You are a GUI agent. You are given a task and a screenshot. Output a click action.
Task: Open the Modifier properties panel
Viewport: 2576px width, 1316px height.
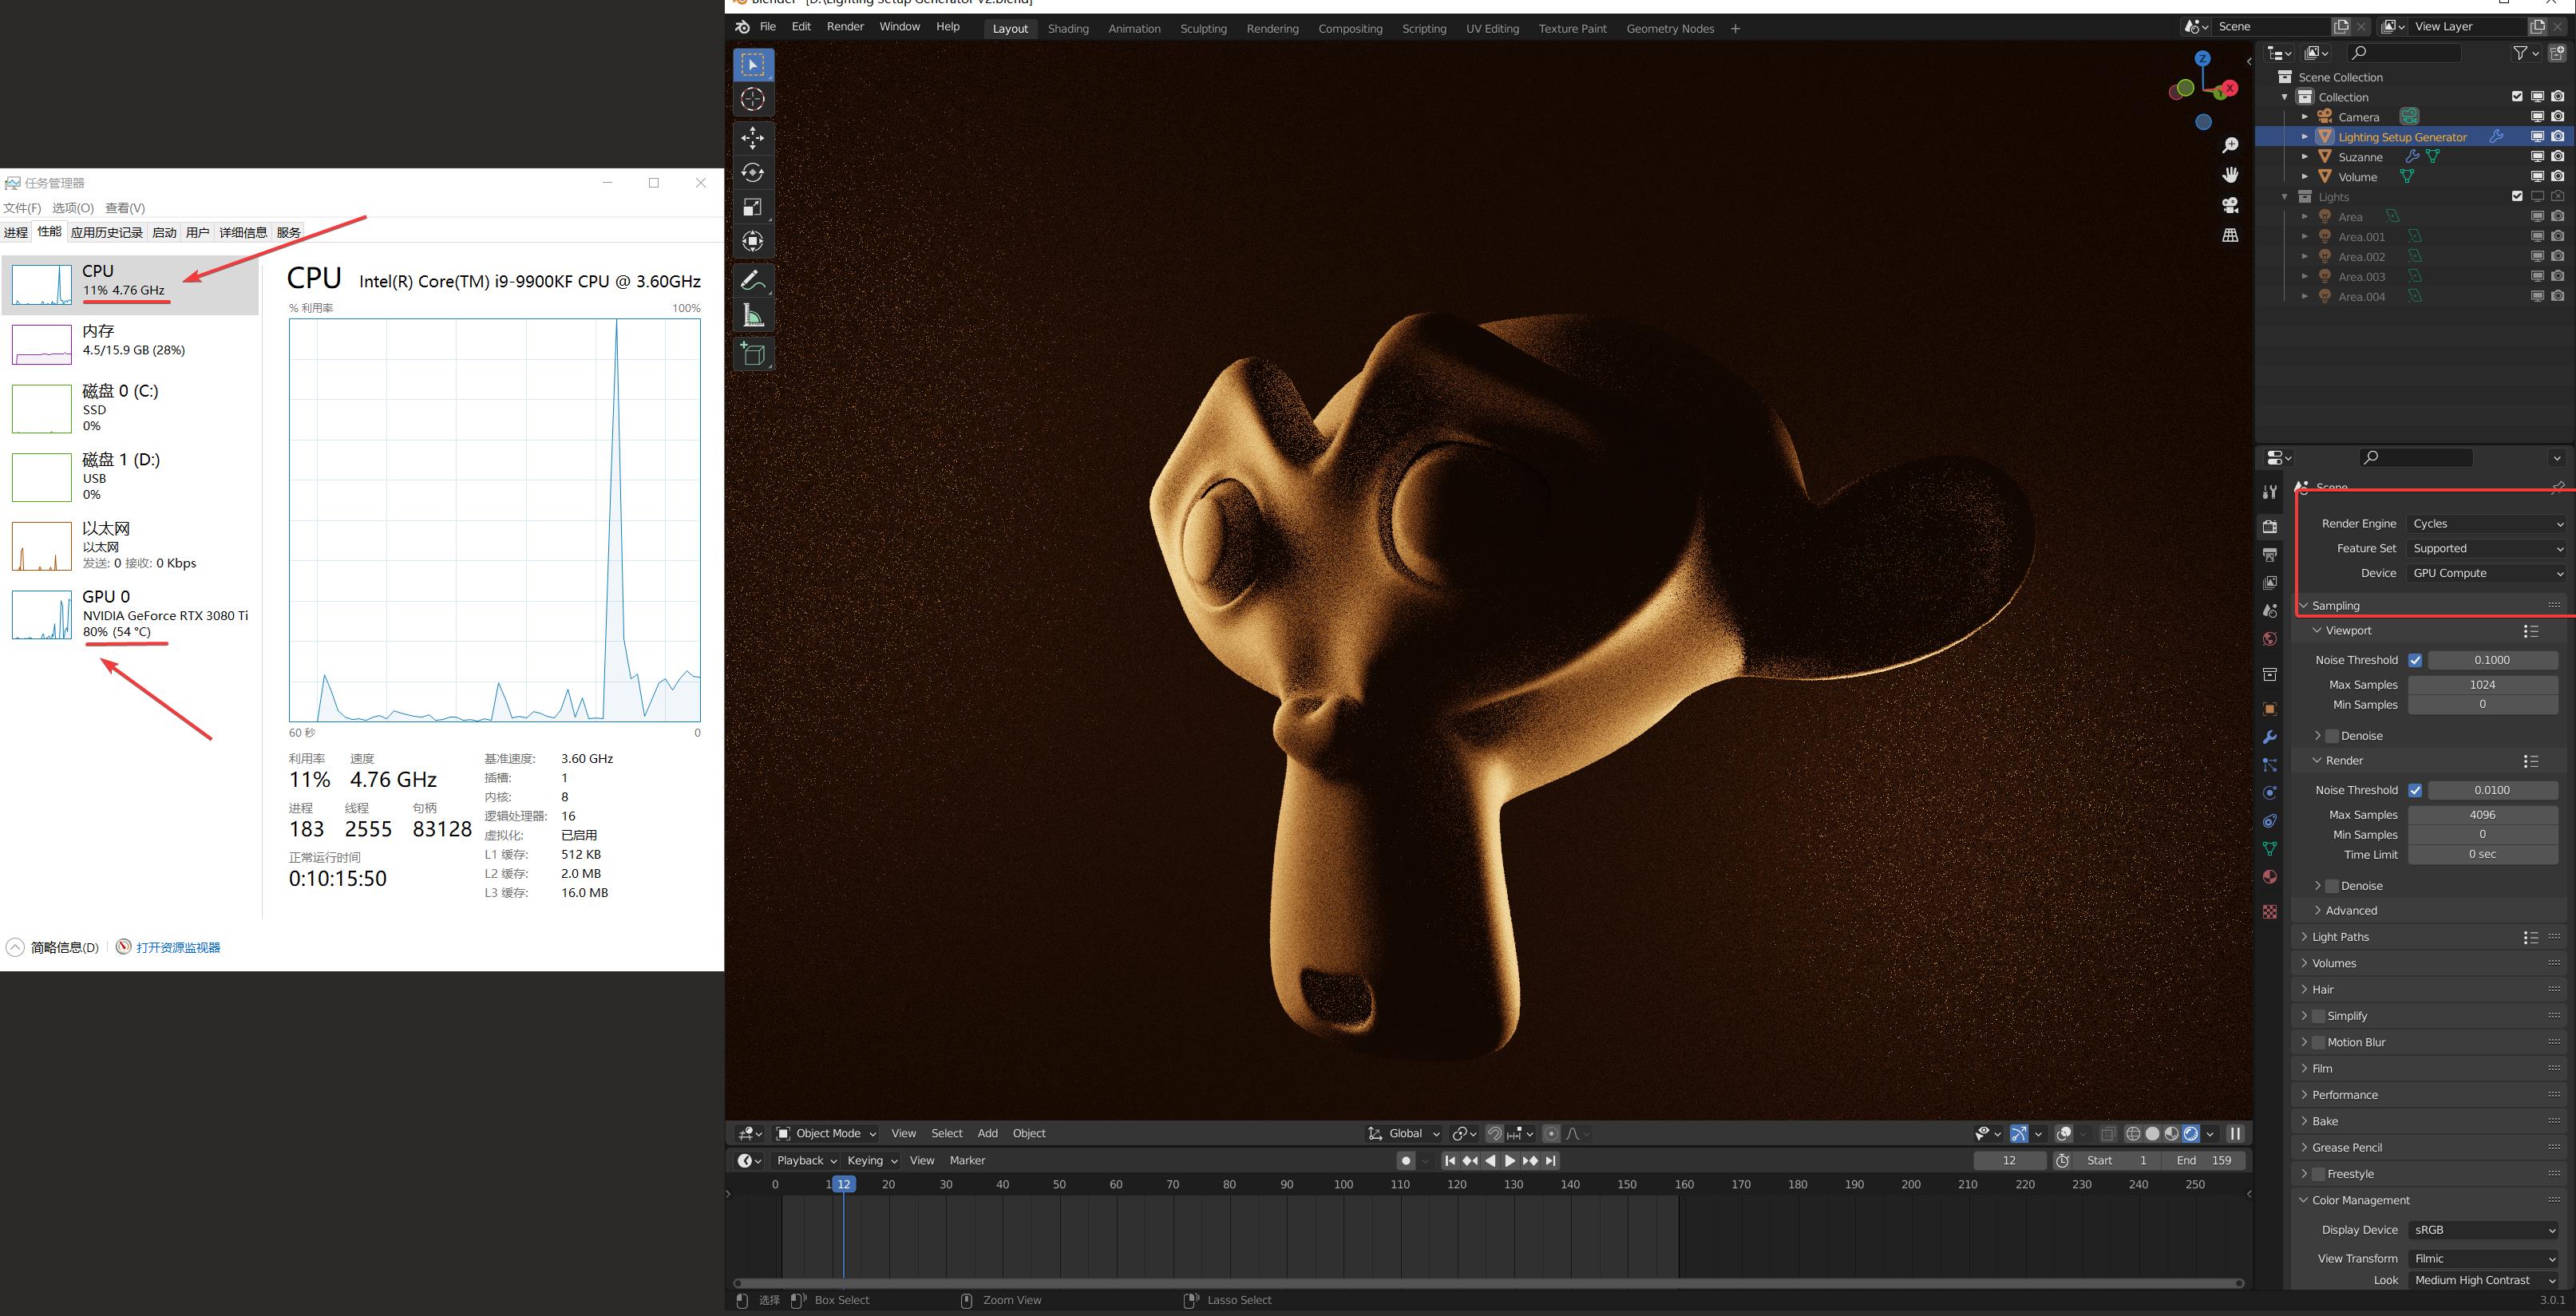pos(2269,737)
